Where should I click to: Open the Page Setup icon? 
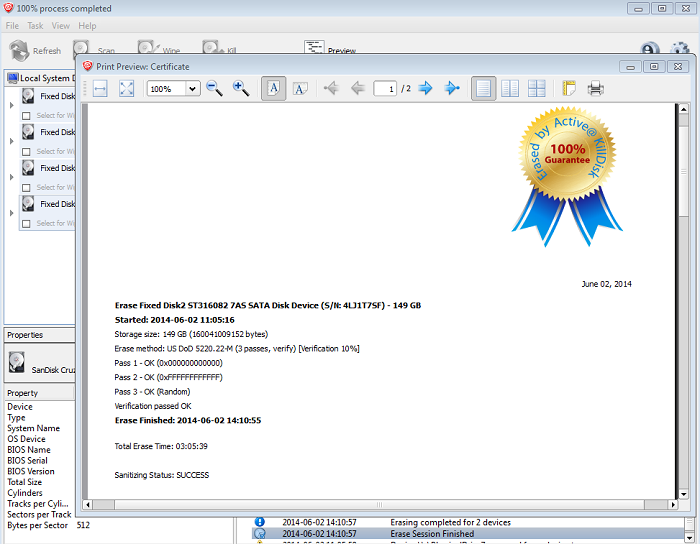click(570, 89)
